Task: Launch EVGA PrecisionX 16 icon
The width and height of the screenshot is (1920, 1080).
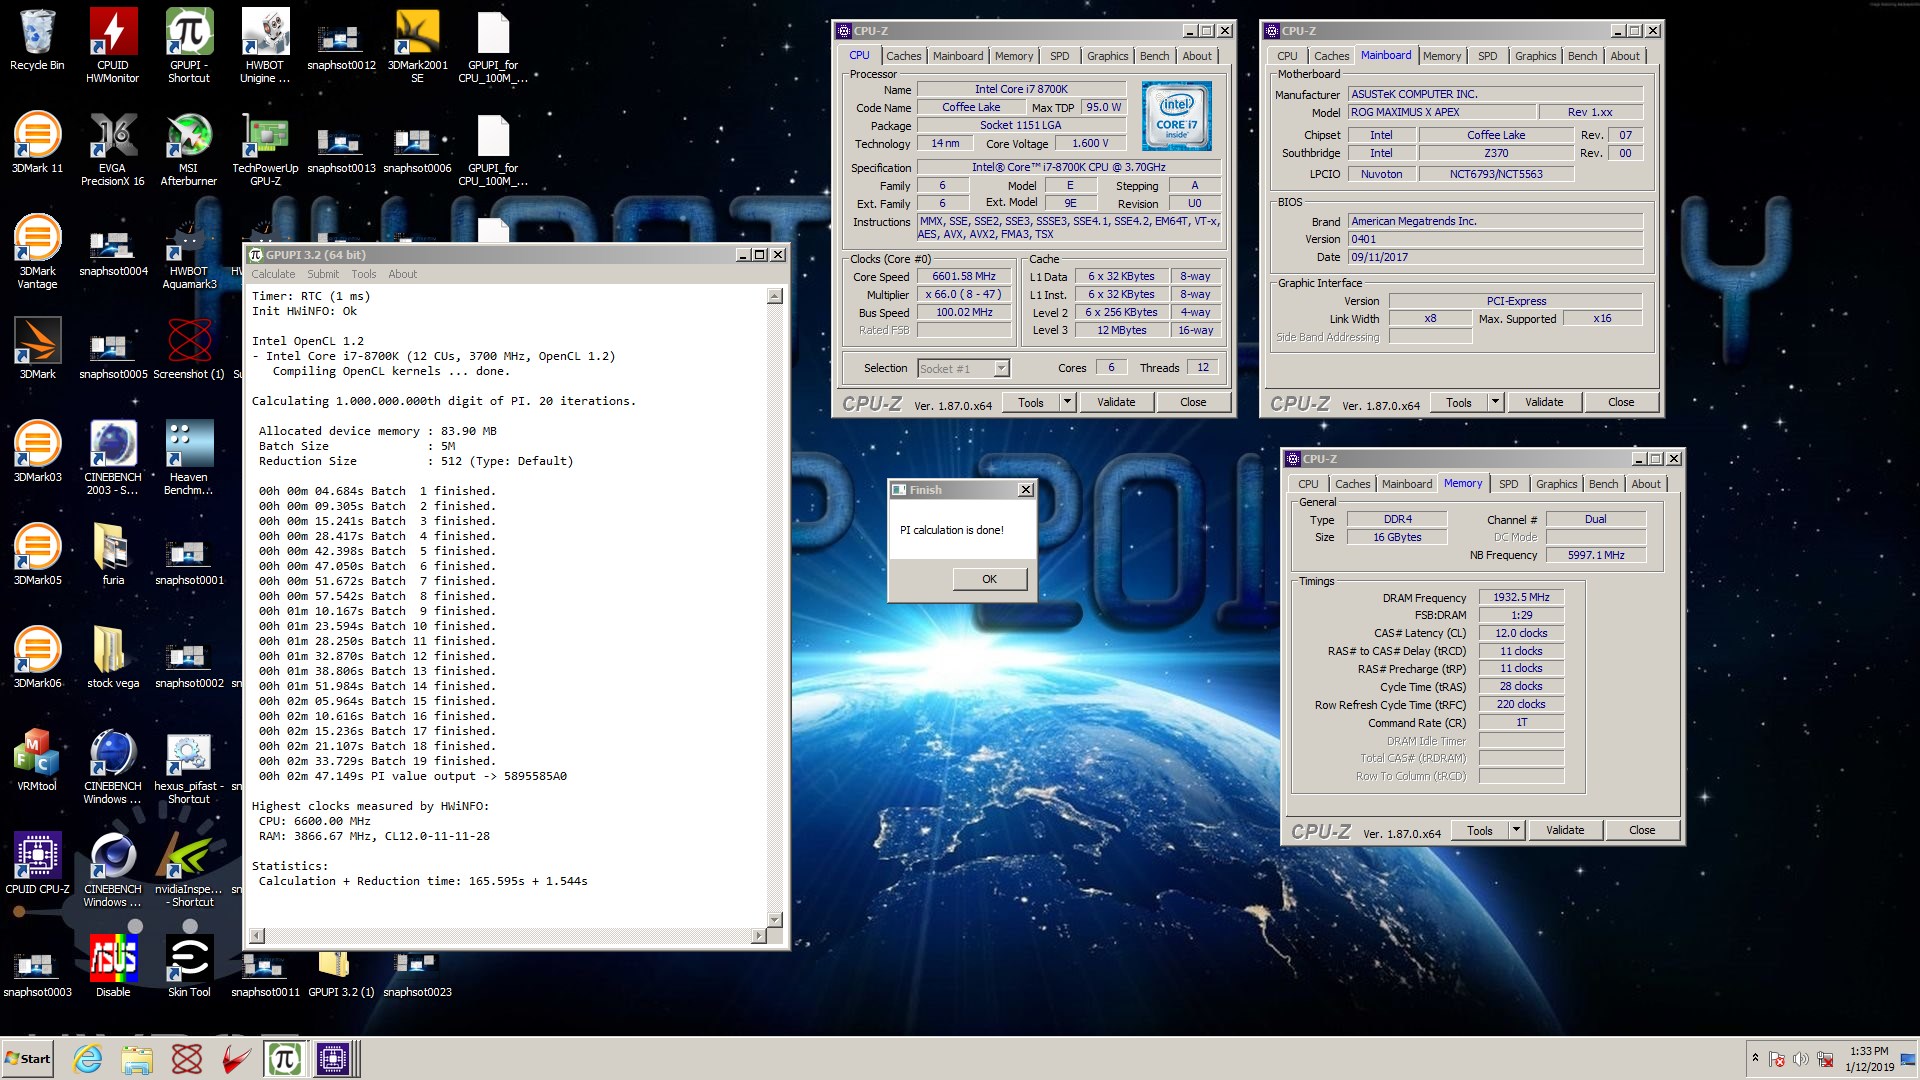Action: pos(113,149)
